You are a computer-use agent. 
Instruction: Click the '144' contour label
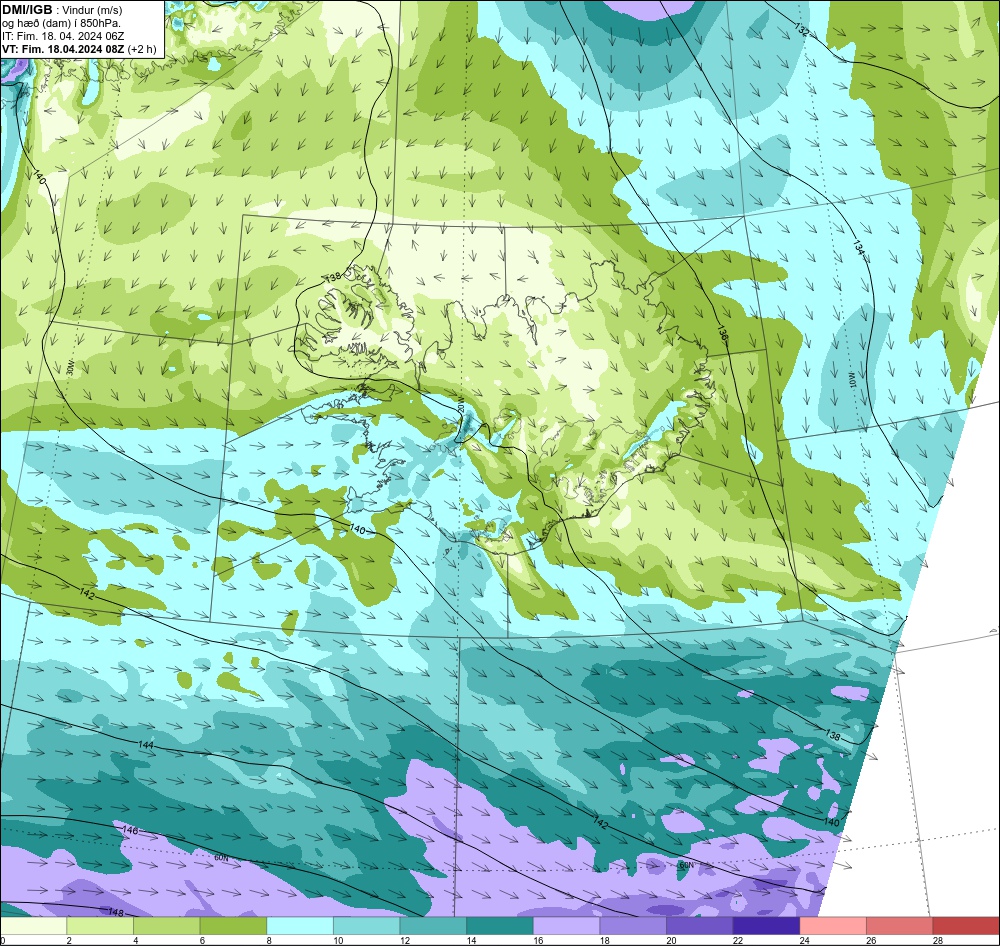146,745
